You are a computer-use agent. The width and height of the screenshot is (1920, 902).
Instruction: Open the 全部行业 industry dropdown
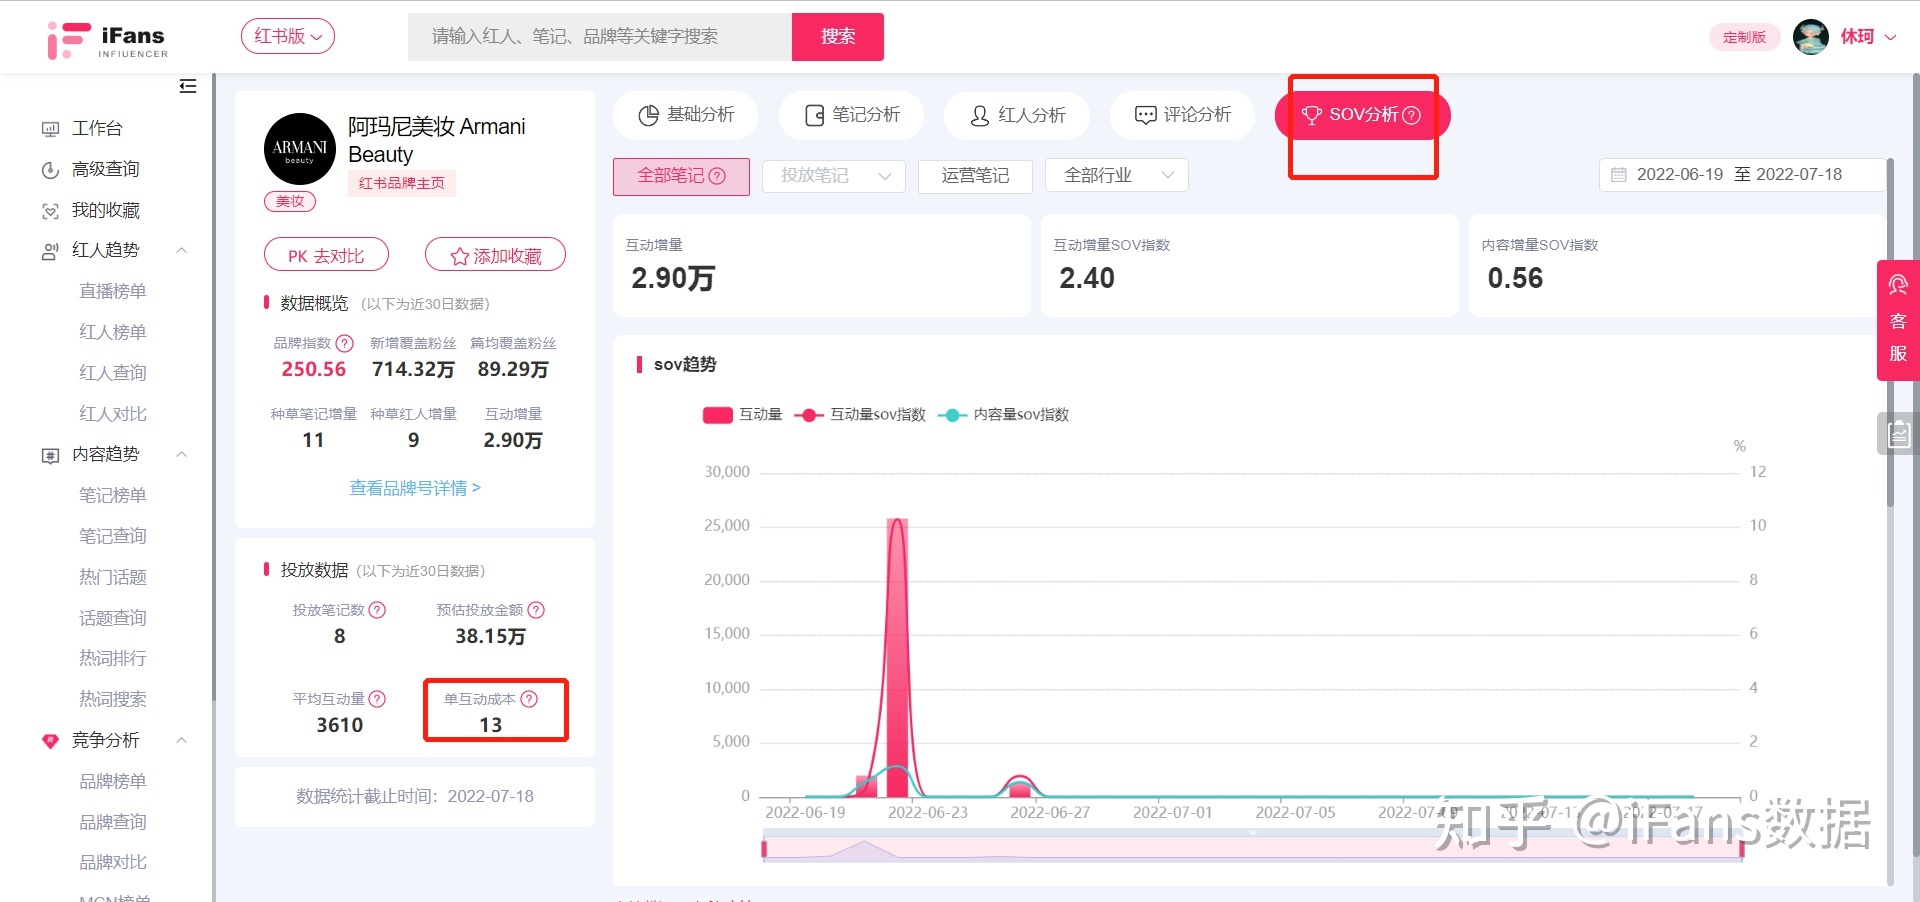click(1116, 176)
